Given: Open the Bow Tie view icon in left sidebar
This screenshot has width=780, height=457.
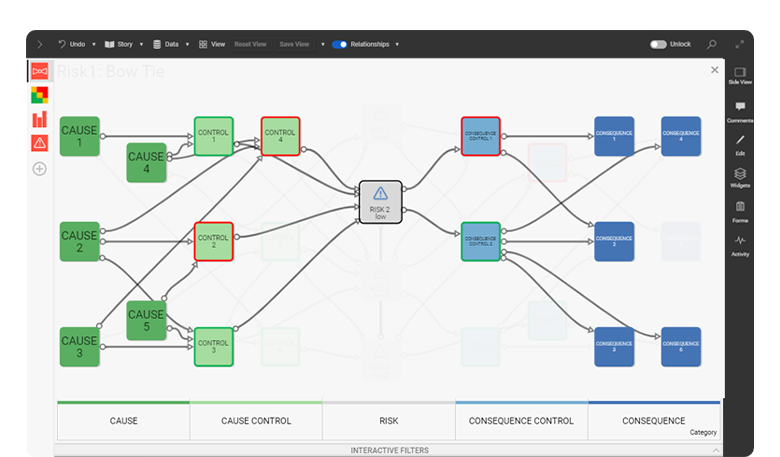Looking at the screenshot, I should pos(40,72).
